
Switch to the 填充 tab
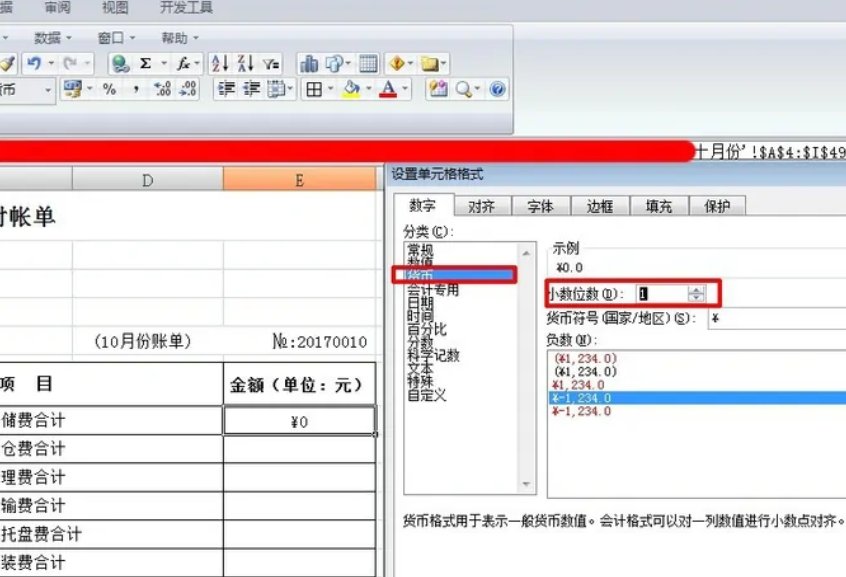coord(659,206)
